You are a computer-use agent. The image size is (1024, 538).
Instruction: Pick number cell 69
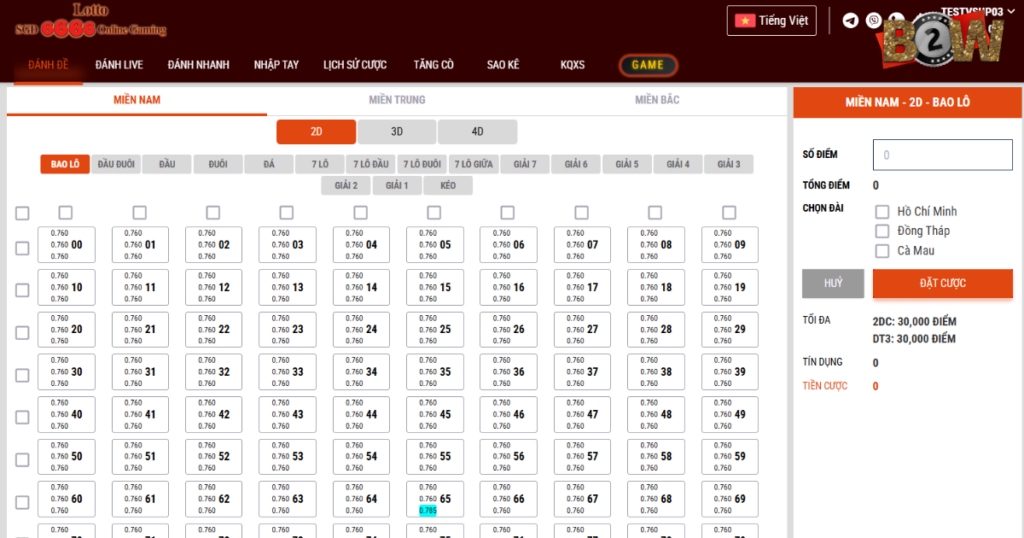click(730, 499)
